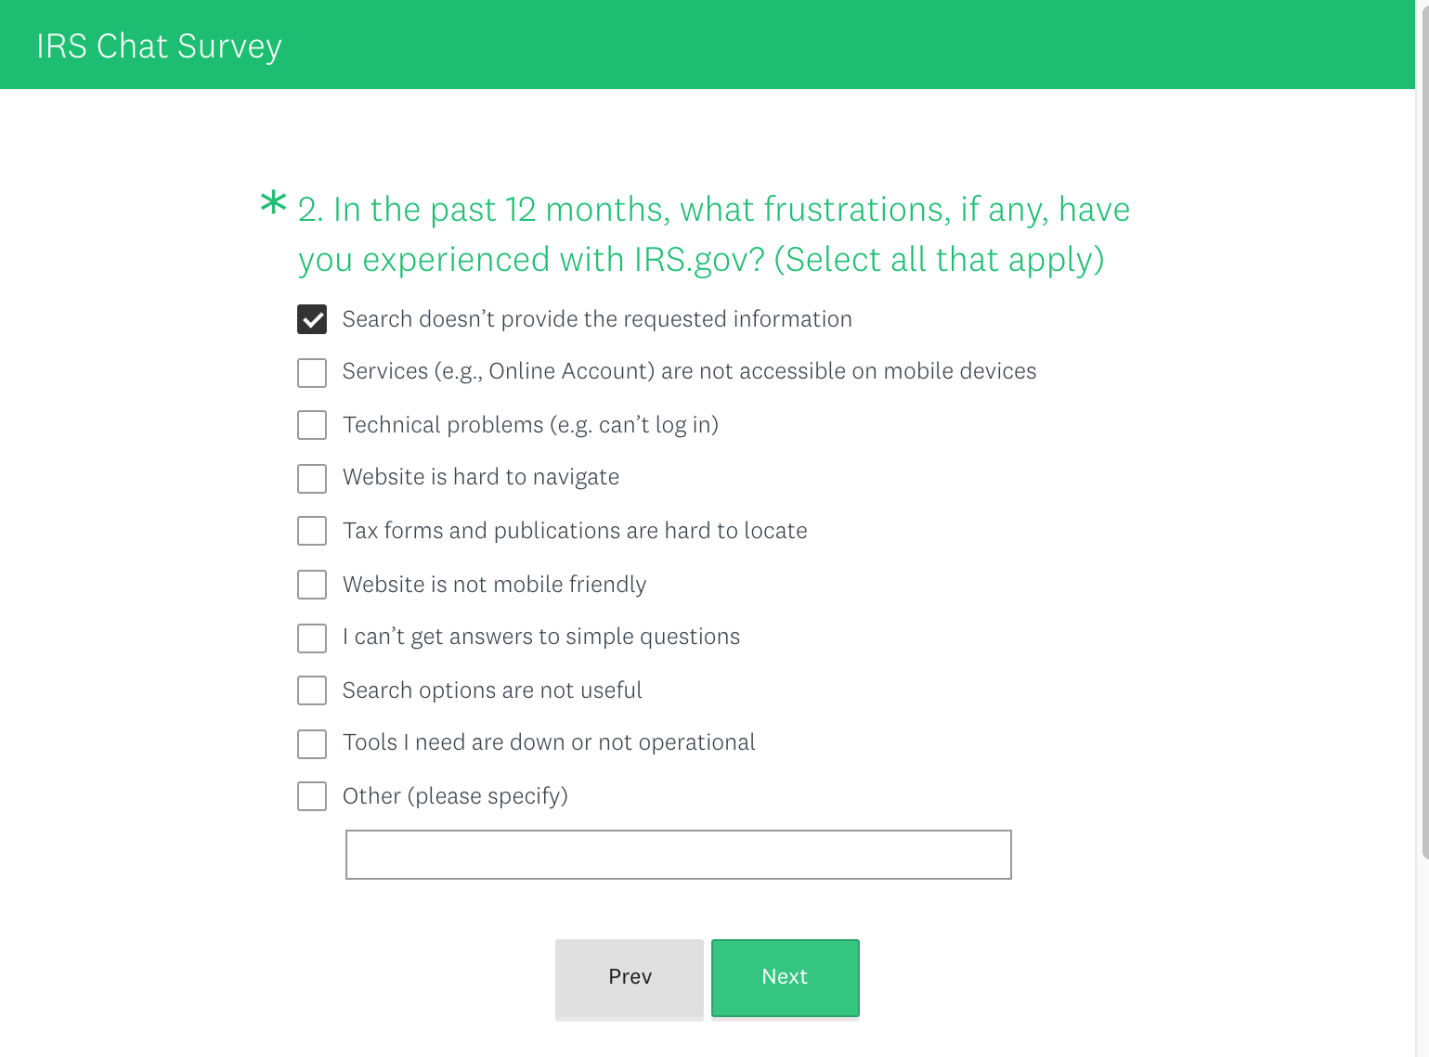
Task: Click the question 2 heading text
Action: [713, 234]
